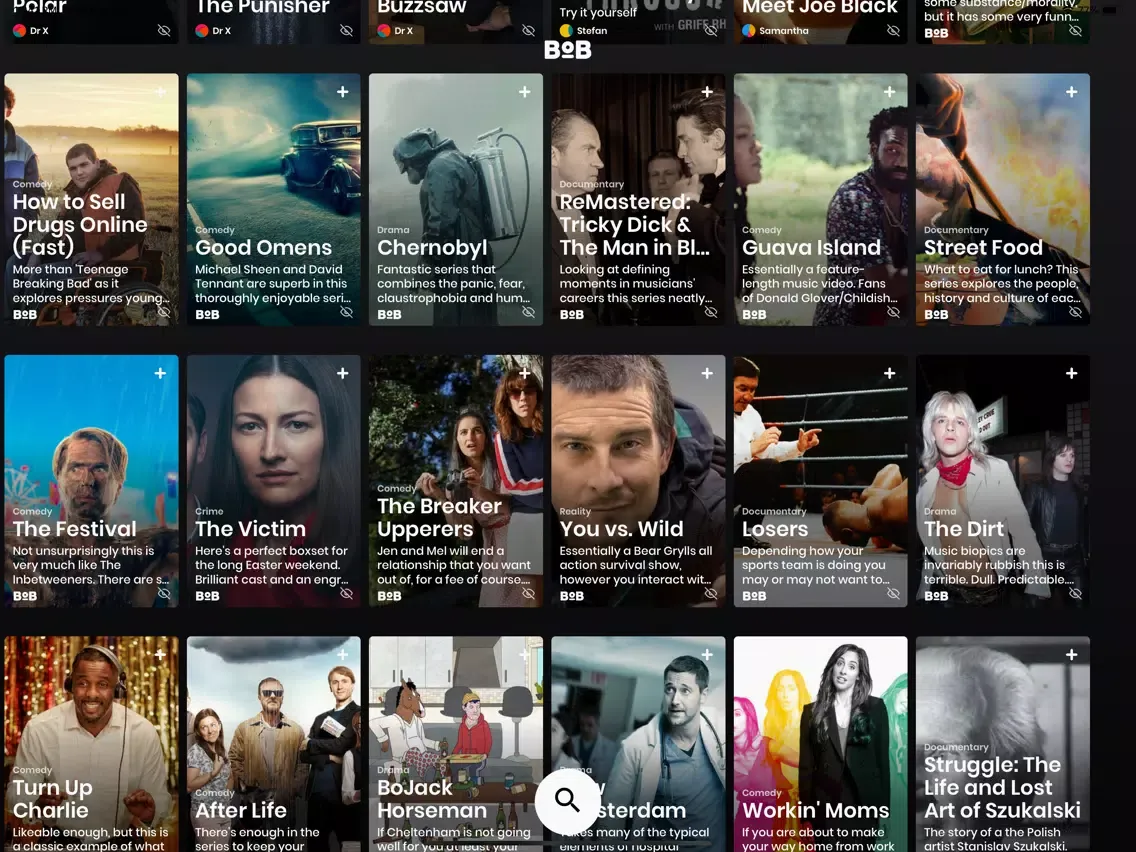Screen dimensions: 1136x852
Task: Toggle hide eye on Chernobyl
Action: pyautogui.click(x=529, y=312)
